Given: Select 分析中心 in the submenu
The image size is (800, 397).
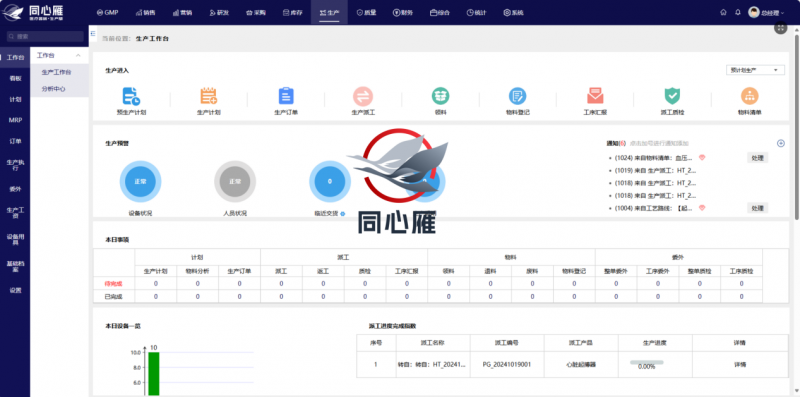Looking at the screenshot, I should pos(54,89).
